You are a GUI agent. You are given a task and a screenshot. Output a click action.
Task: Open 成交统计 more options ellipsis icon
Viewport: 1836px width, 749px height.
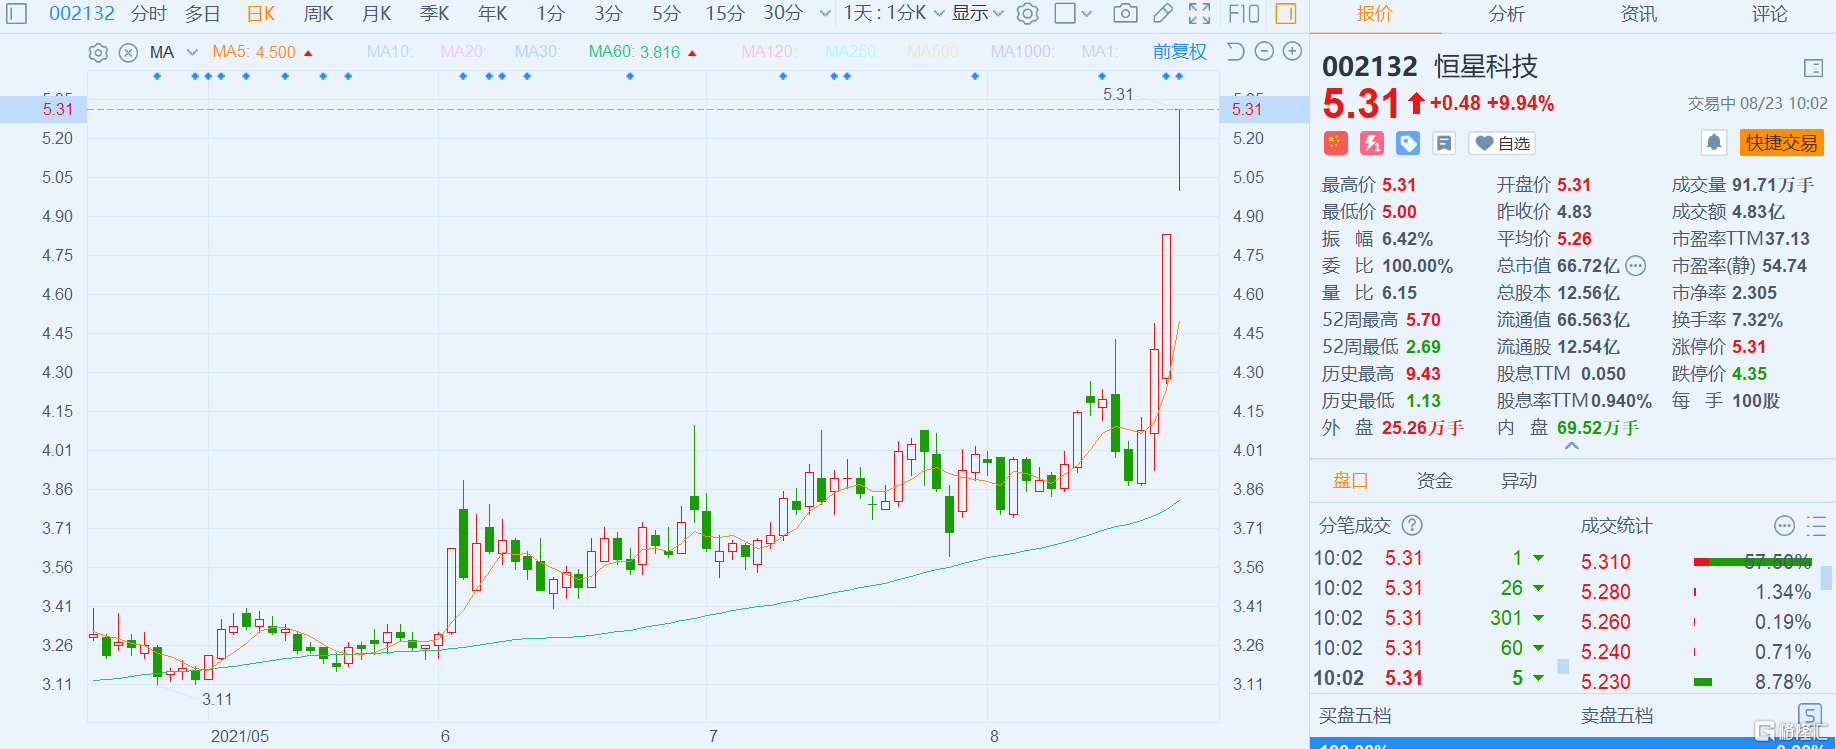tap(1784, 525)
